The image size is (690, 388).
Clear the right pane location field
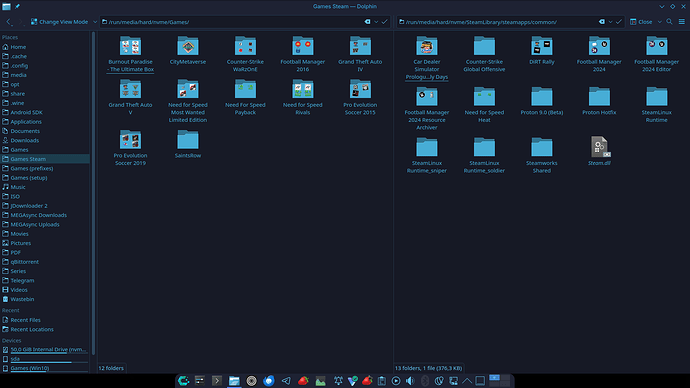[x=602, y=22]
